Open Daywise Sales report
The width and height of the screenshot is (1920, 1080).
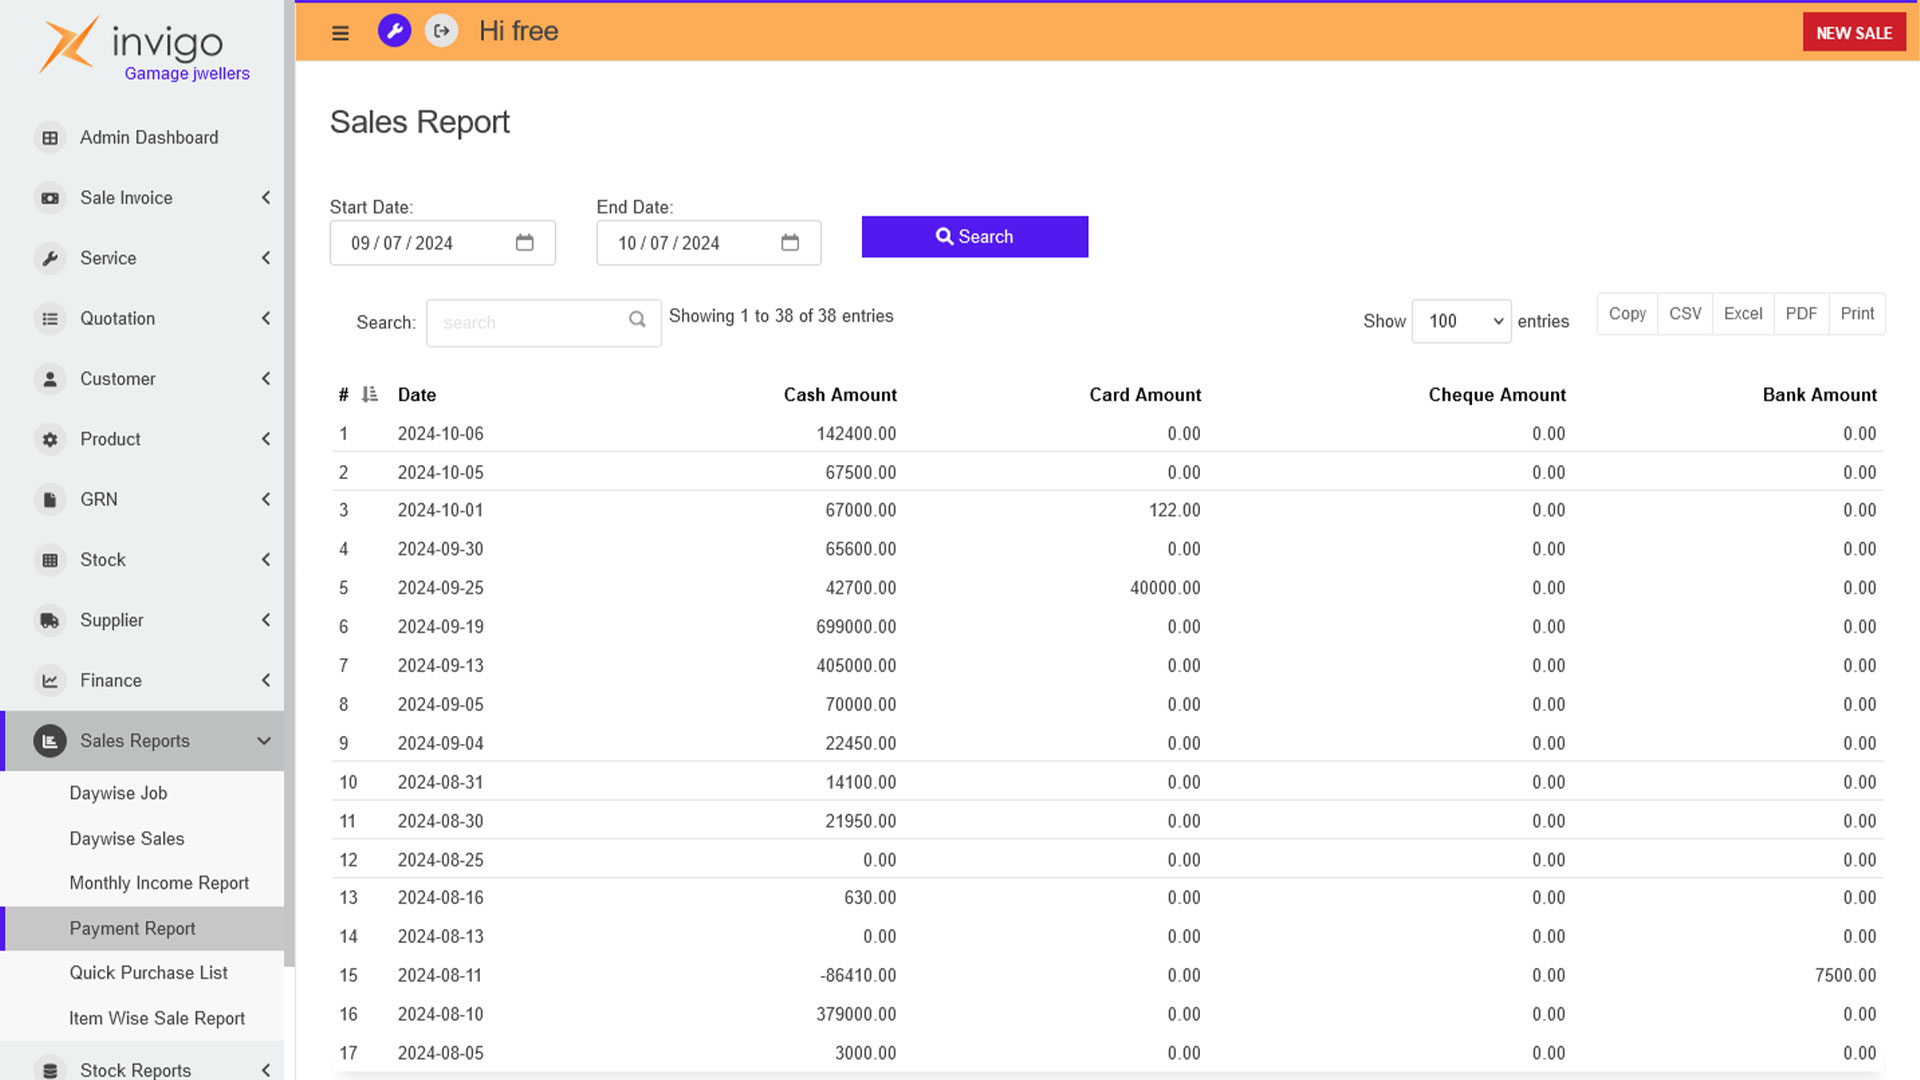127,839
